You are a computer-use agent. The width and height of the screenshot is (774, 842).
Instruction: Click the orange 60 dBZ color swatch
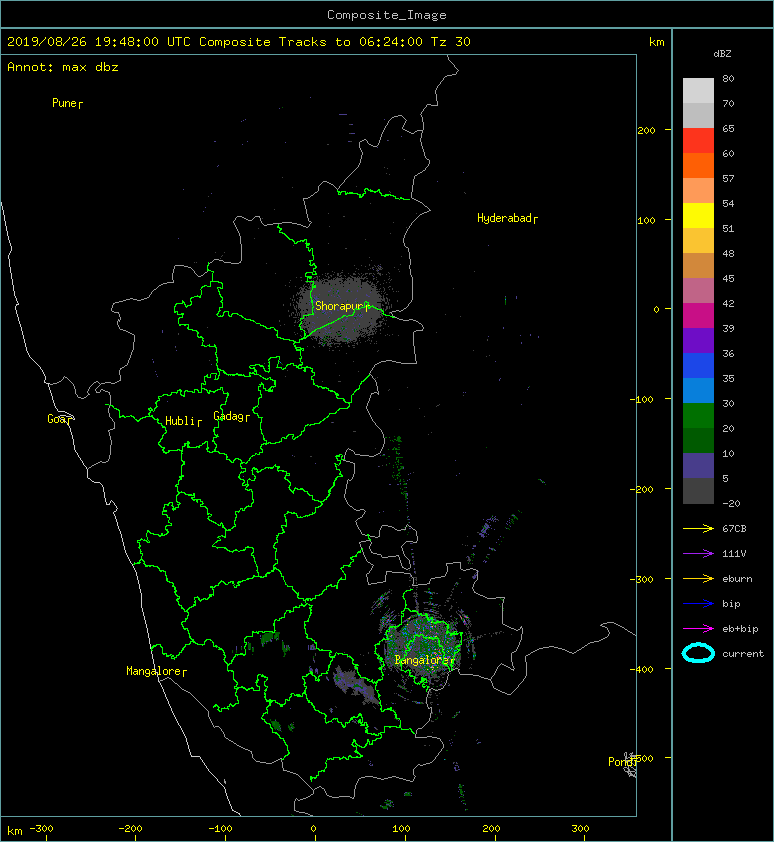click(x=698, y=165)
